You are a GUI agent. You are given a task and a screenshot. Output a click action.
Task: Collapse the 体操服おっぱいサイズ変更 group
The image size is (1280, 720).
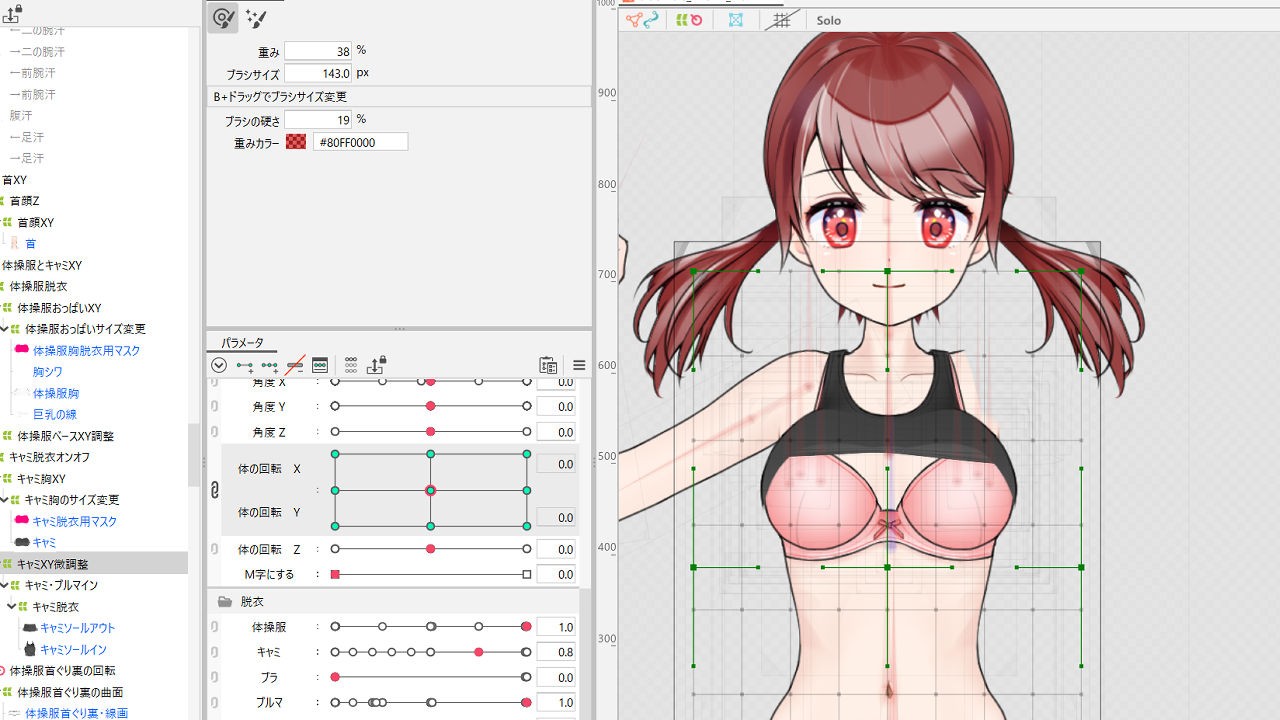pos(5,328)
